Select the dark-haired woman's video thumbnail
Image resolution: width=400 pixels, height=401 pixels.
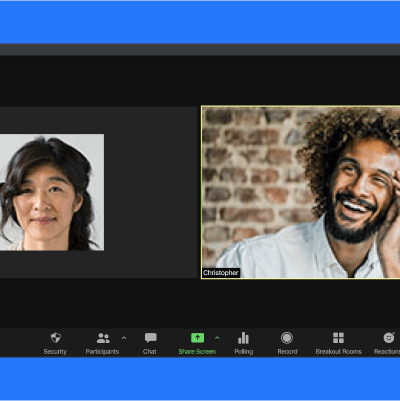[52, 192]
